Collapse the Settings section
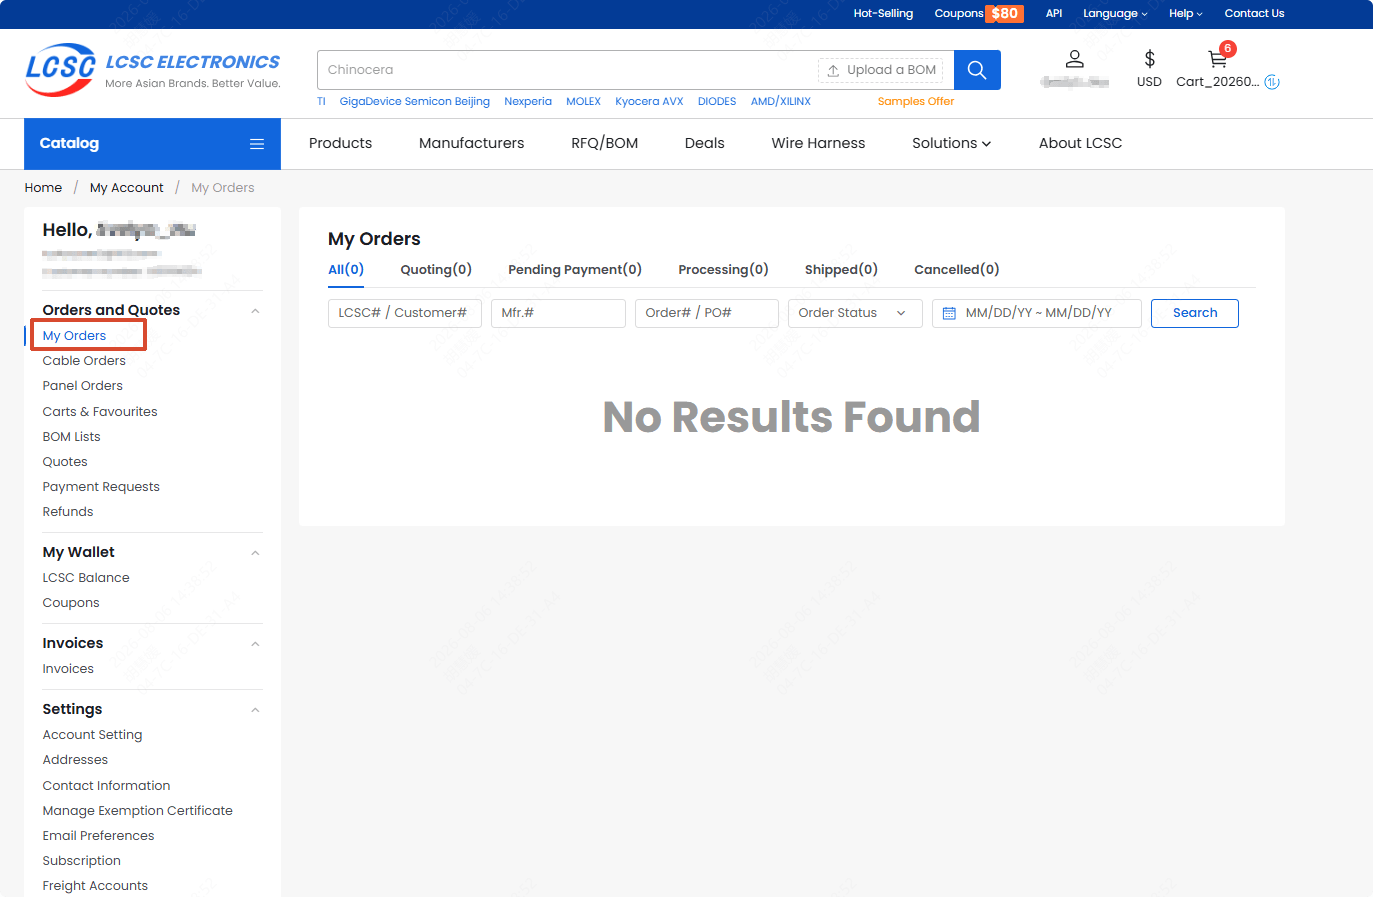Viewport: 1373px width, 897px height. click(x=255, y=710)
